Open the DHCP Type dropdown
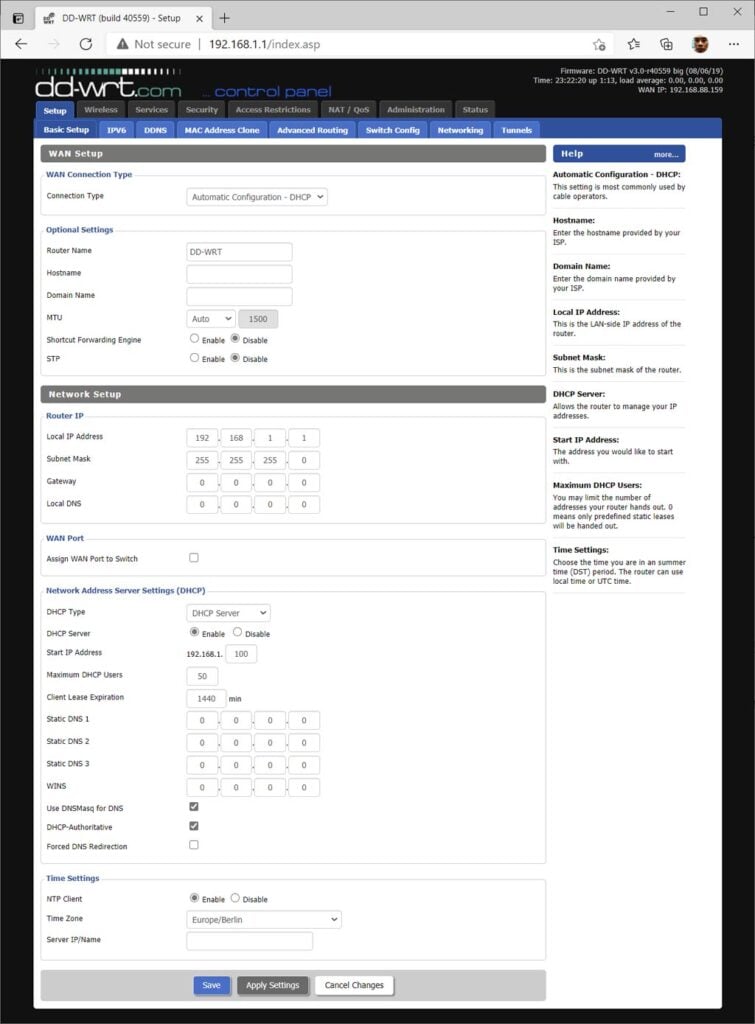 point(228,613)
